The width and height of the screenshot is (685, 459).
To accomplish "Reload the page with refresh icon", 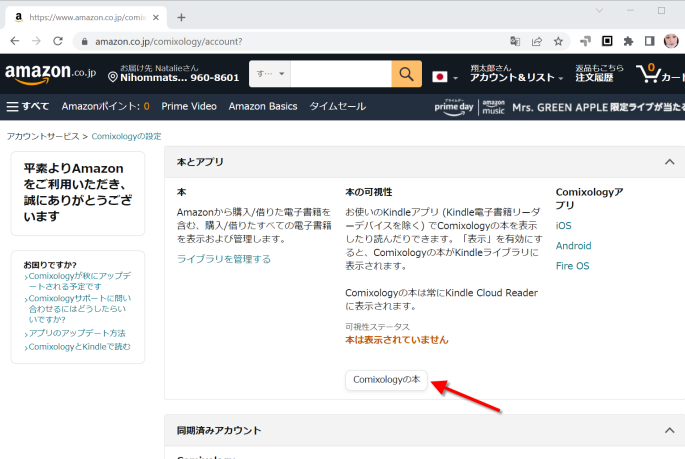I will point(58,41).
